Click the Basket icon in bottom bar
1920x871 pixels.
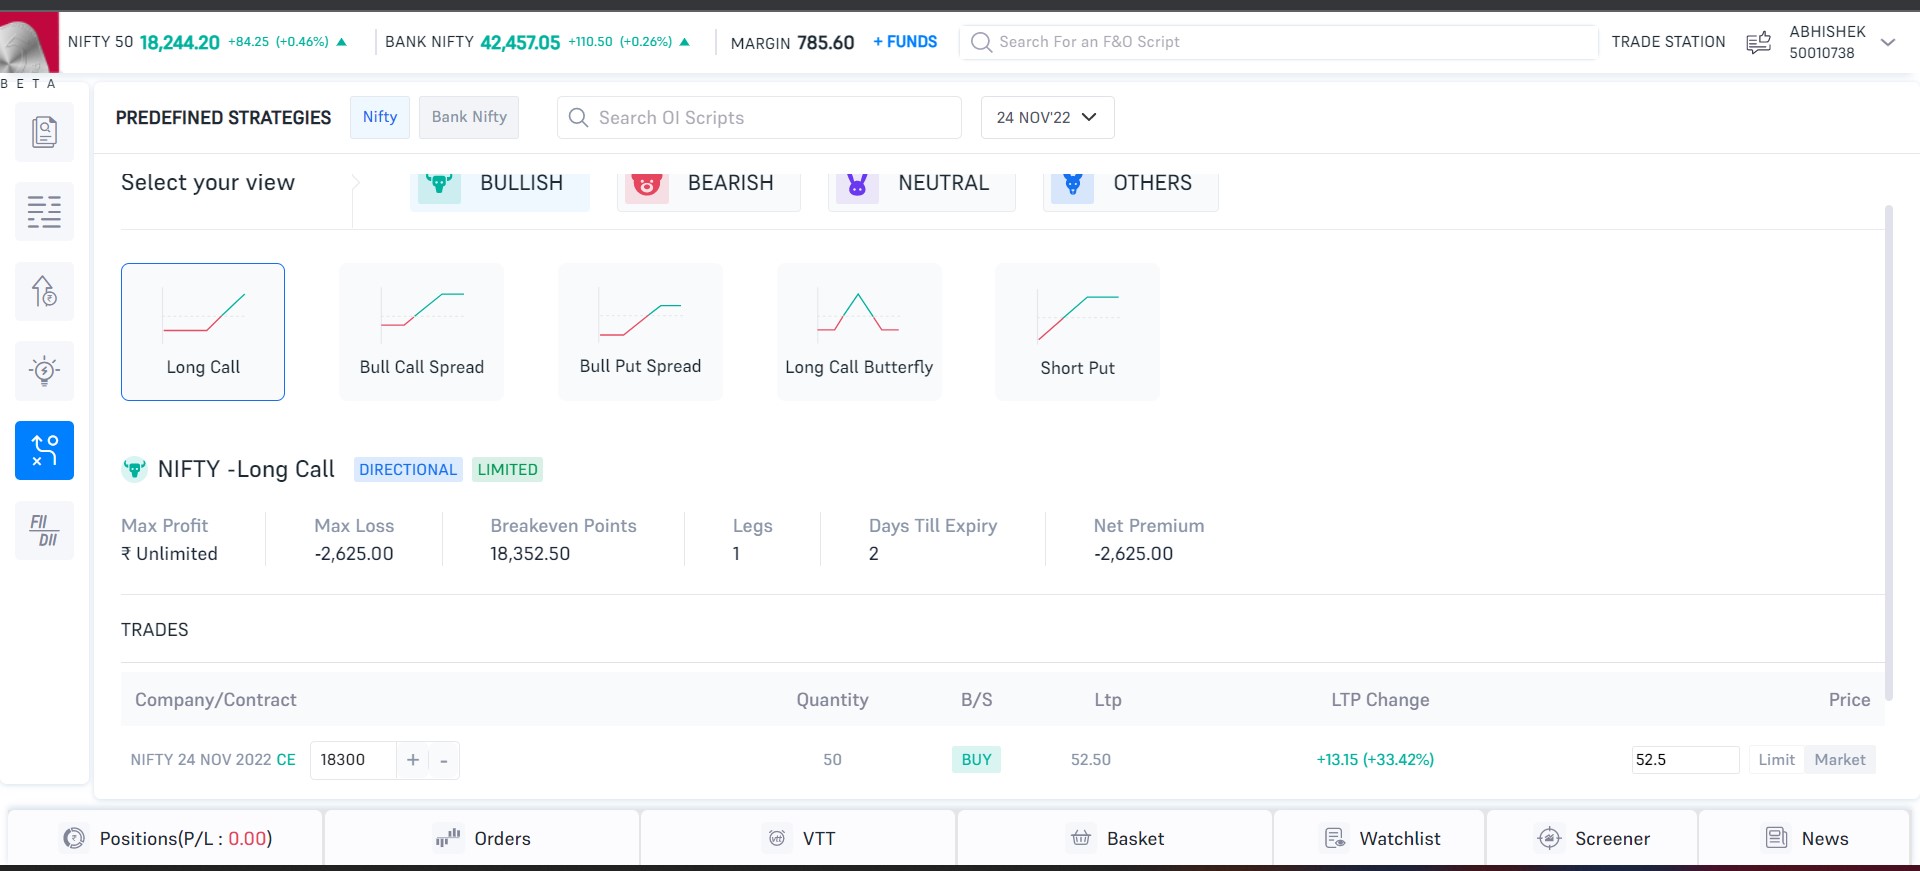coord(1081,838)
